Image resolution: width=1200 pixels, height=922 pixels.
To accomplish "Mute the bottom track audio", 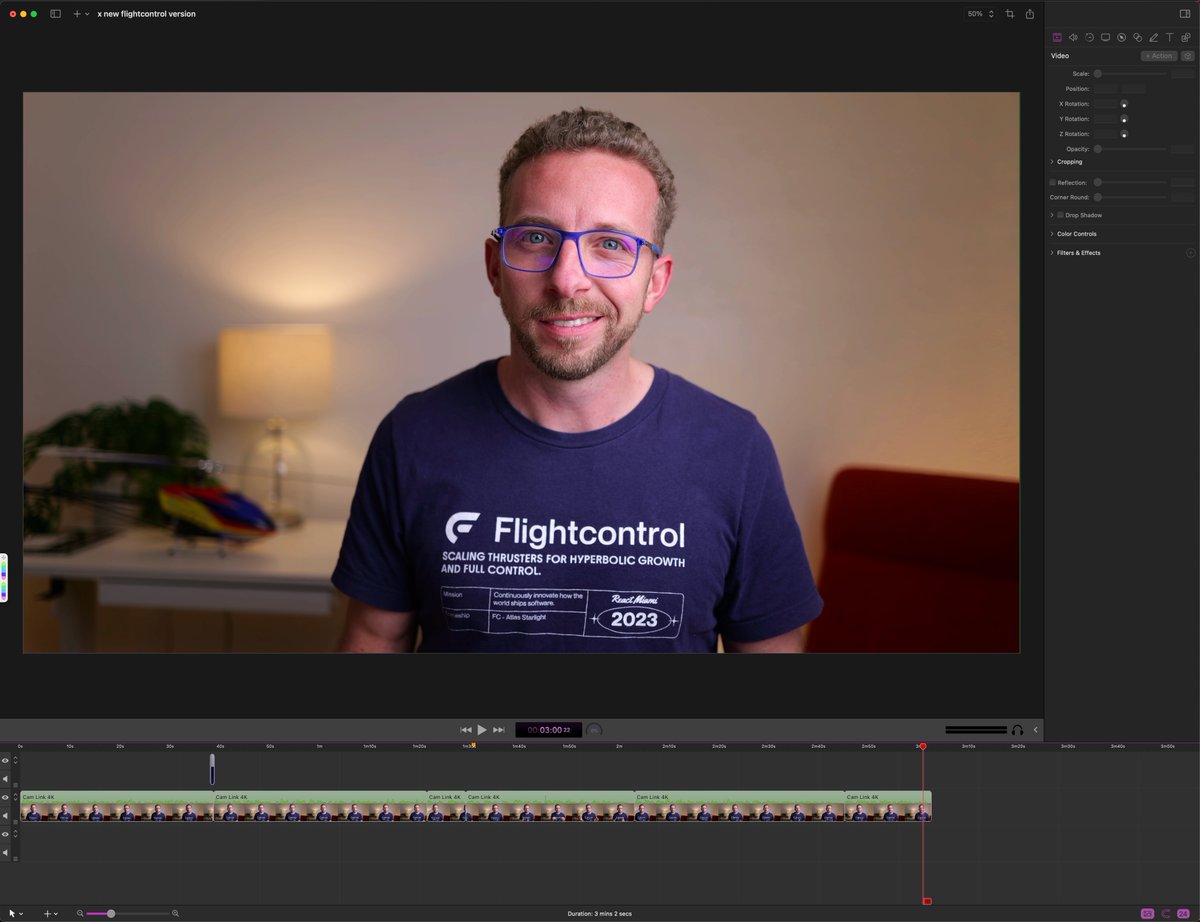I will (5, 853).
